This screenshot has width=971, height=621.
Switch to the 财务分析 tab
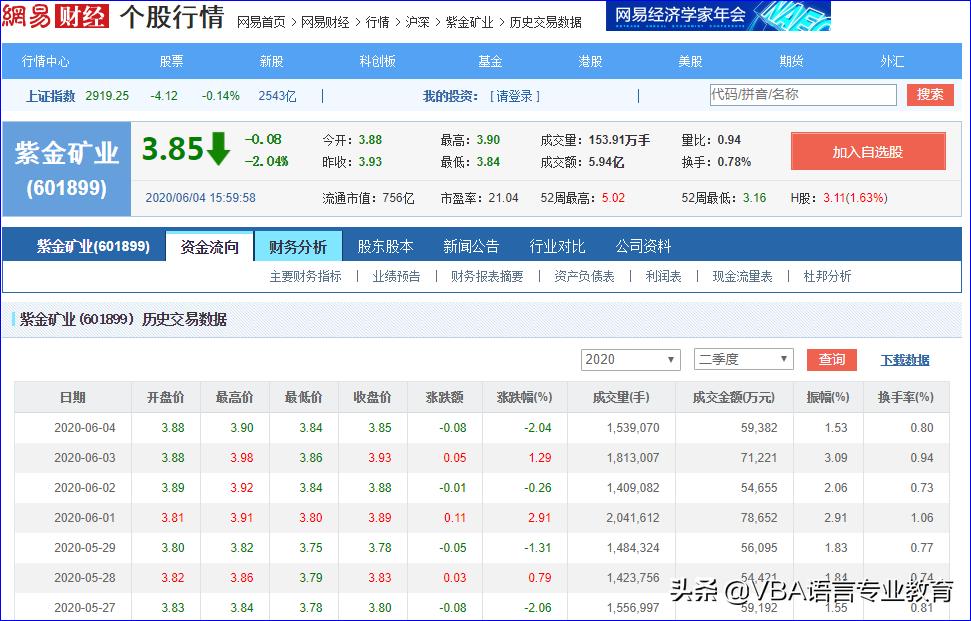[x=297, y=244]
